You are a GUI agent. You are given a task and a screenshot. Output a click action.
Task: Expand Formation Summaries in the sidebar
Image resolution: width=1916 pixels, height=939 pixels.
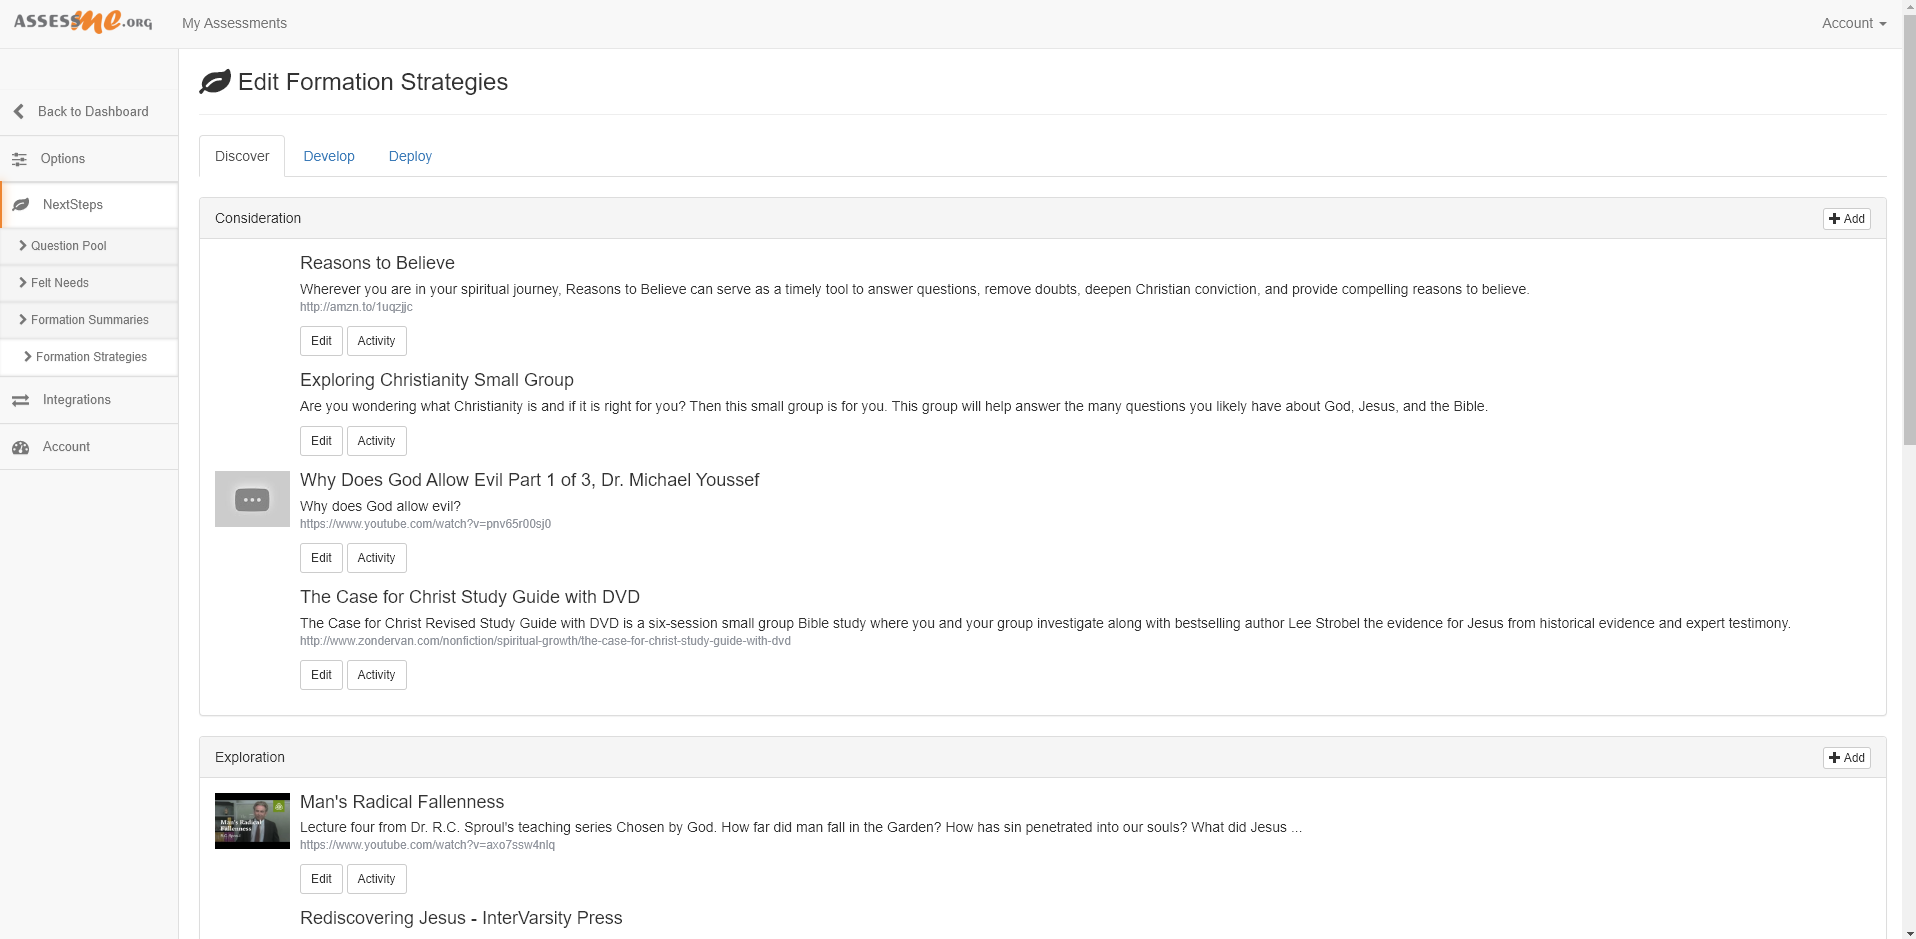89,320
